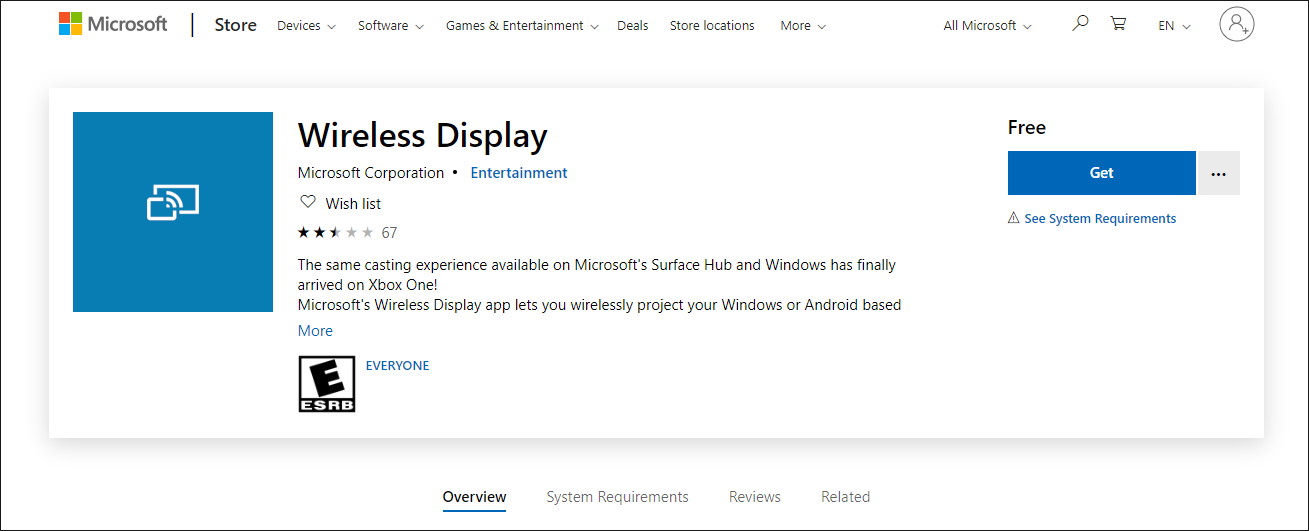The height and width of the screenshot is (531, 1309).
Task: Open Store locations menu item
Action: pyautogui.click(x=712, y=26)
